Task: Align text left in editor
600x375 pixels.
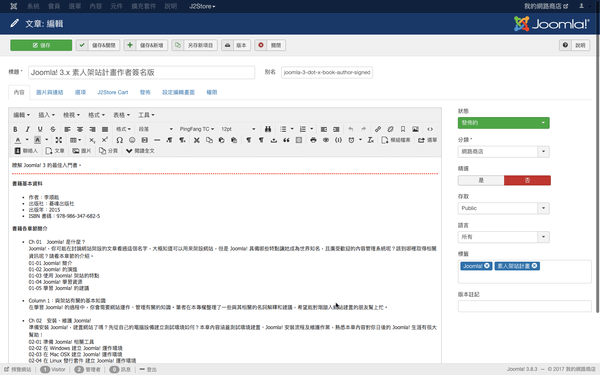Action: pos(67,129)
